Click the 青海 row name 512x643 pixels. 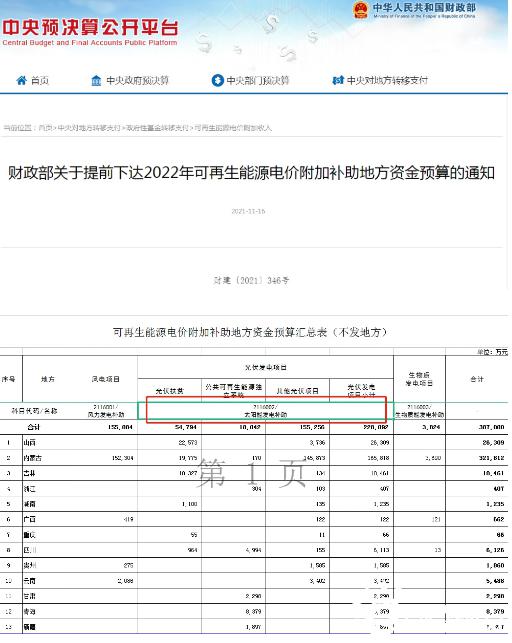pyautogui.click(x=30, y=611)
